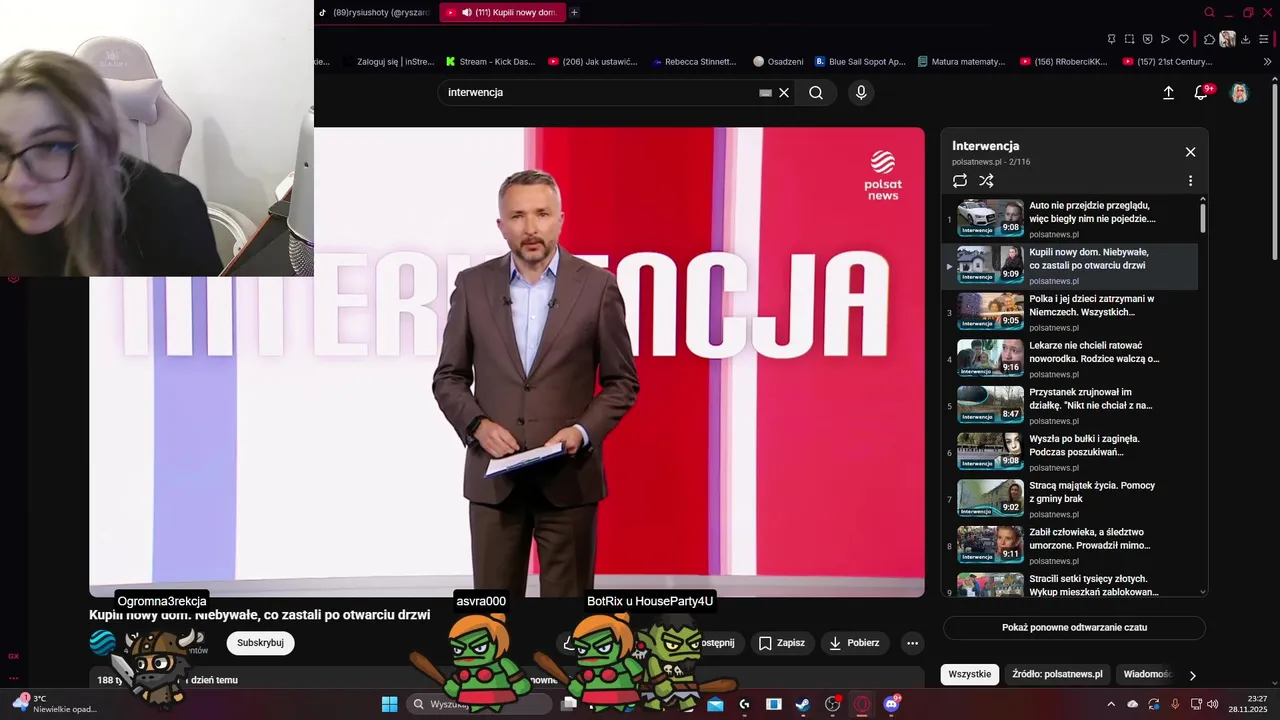Screen dimensions: 1280x720
Task: Search with the magnifier button beside the query
Action: [816, 93]
